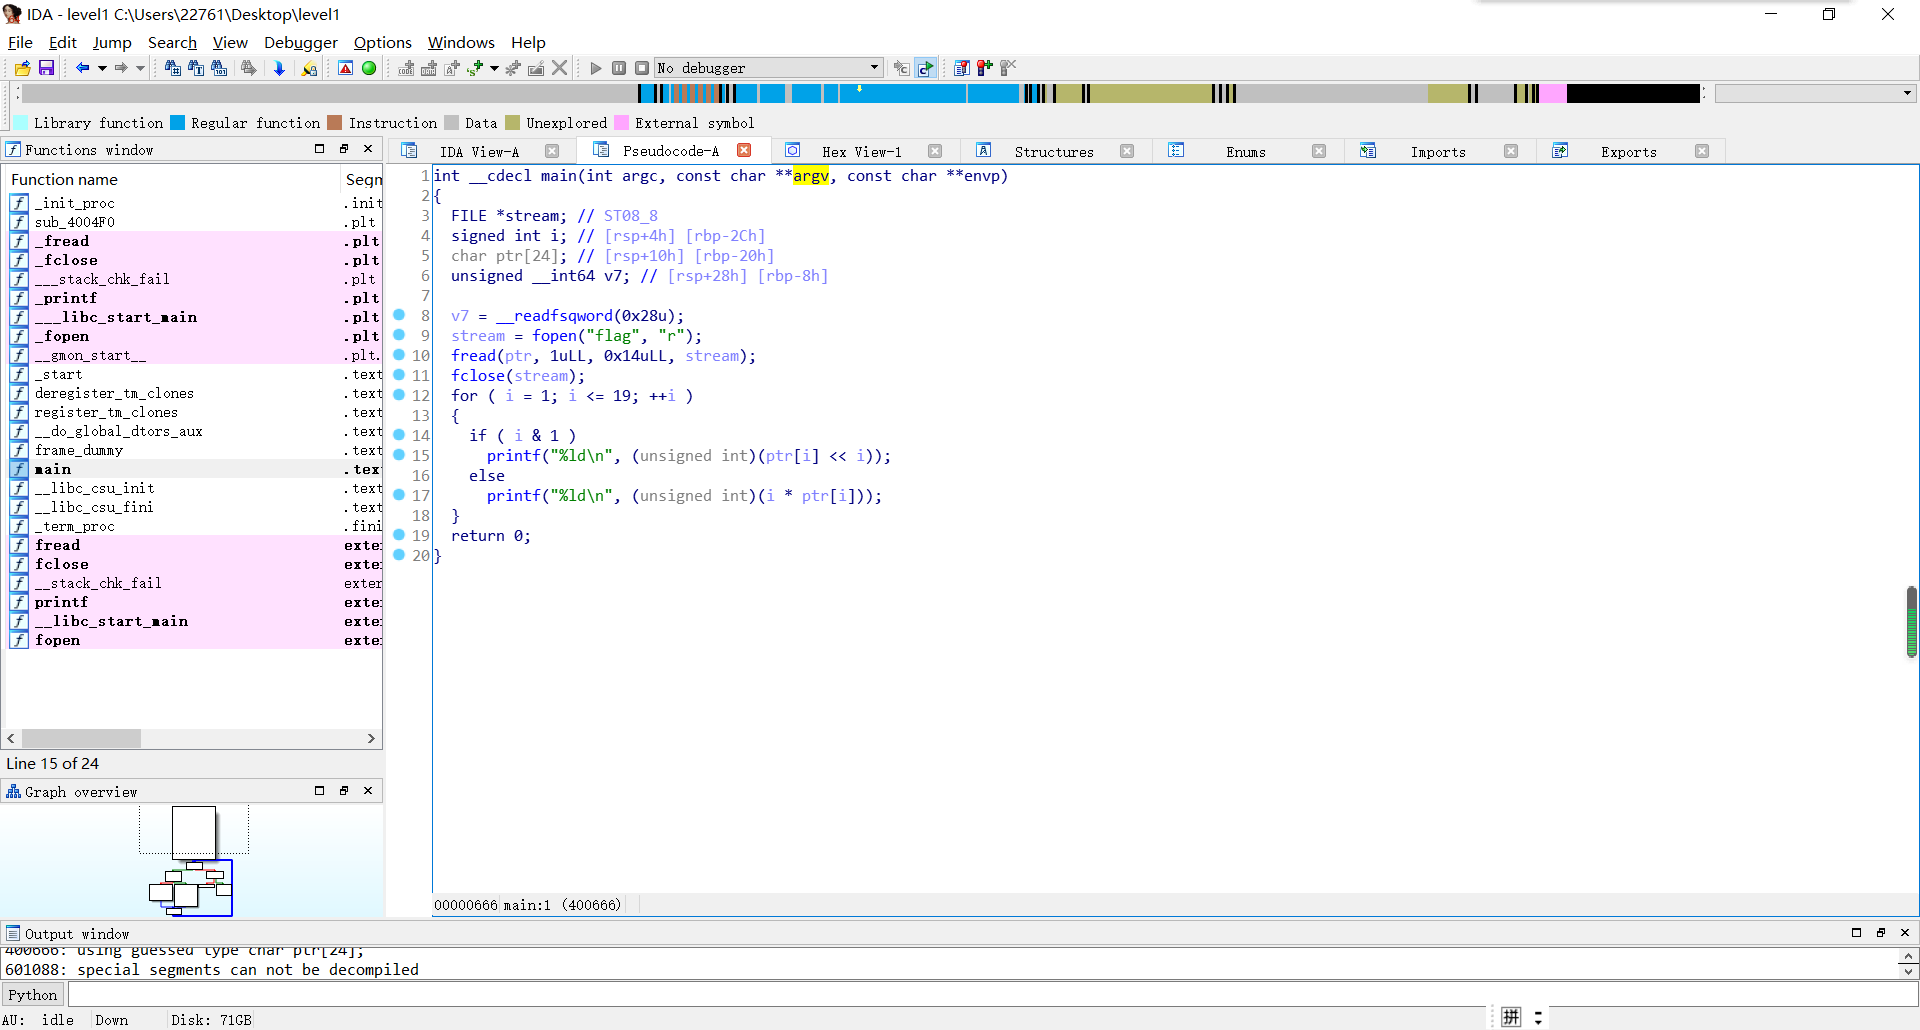Screen dimensions: 1920x1030
Task: Click the convert-to-ASCII-string toolbar icon
Action: [x=452, y=68]
